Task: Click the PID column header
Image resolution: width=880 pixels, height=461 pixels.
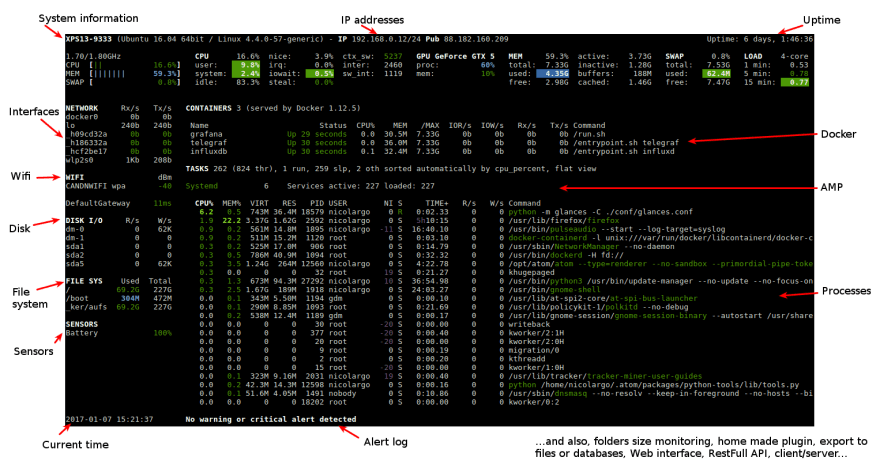Action: click(317, 203)
